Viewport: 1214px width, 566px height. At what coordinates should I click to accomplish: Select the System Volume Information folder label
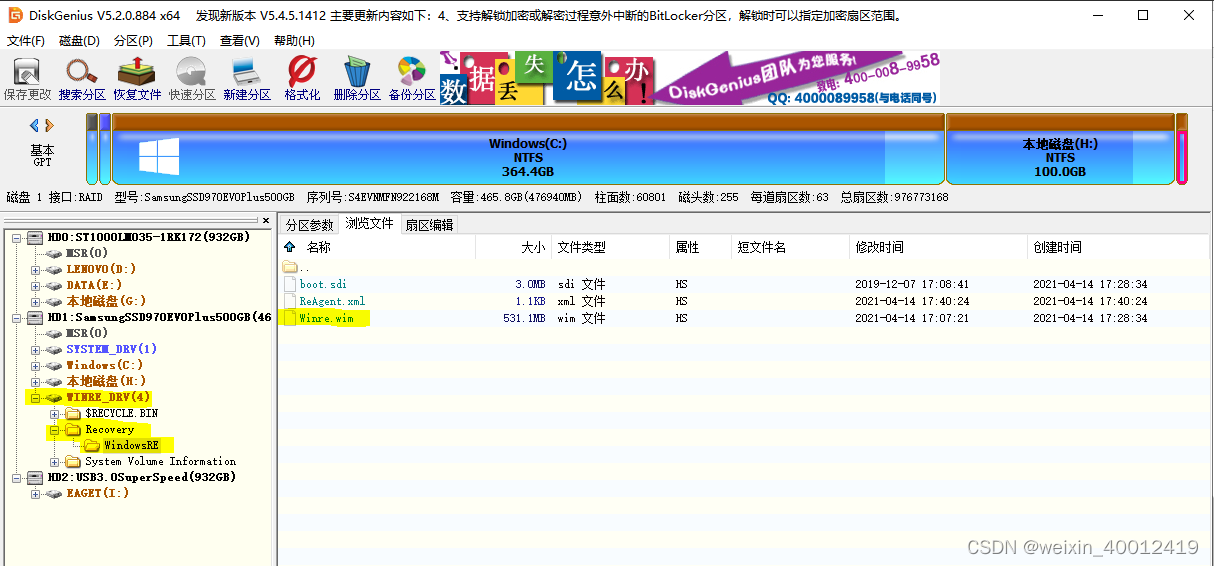[161, 461]
